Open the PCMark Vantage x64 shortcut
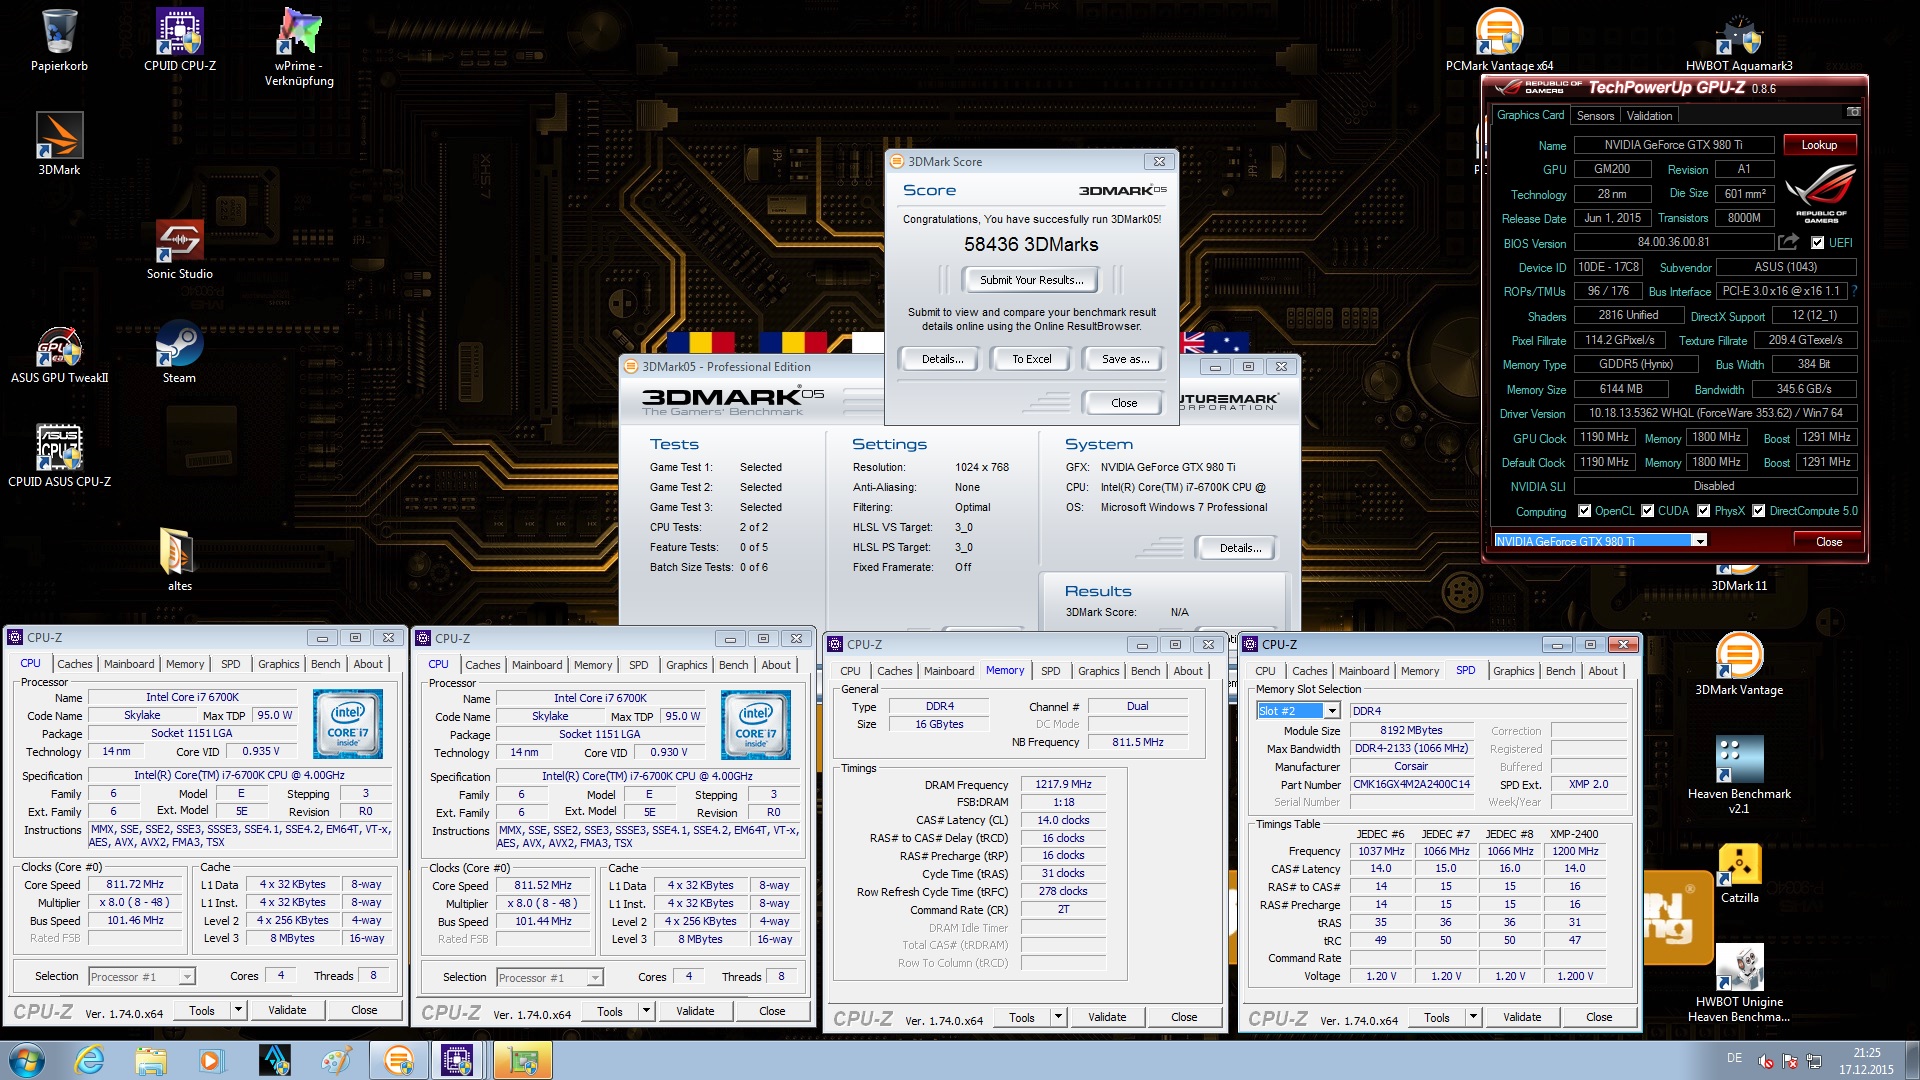This screenshot has width=1920, height=1080. click(1499, 40)
